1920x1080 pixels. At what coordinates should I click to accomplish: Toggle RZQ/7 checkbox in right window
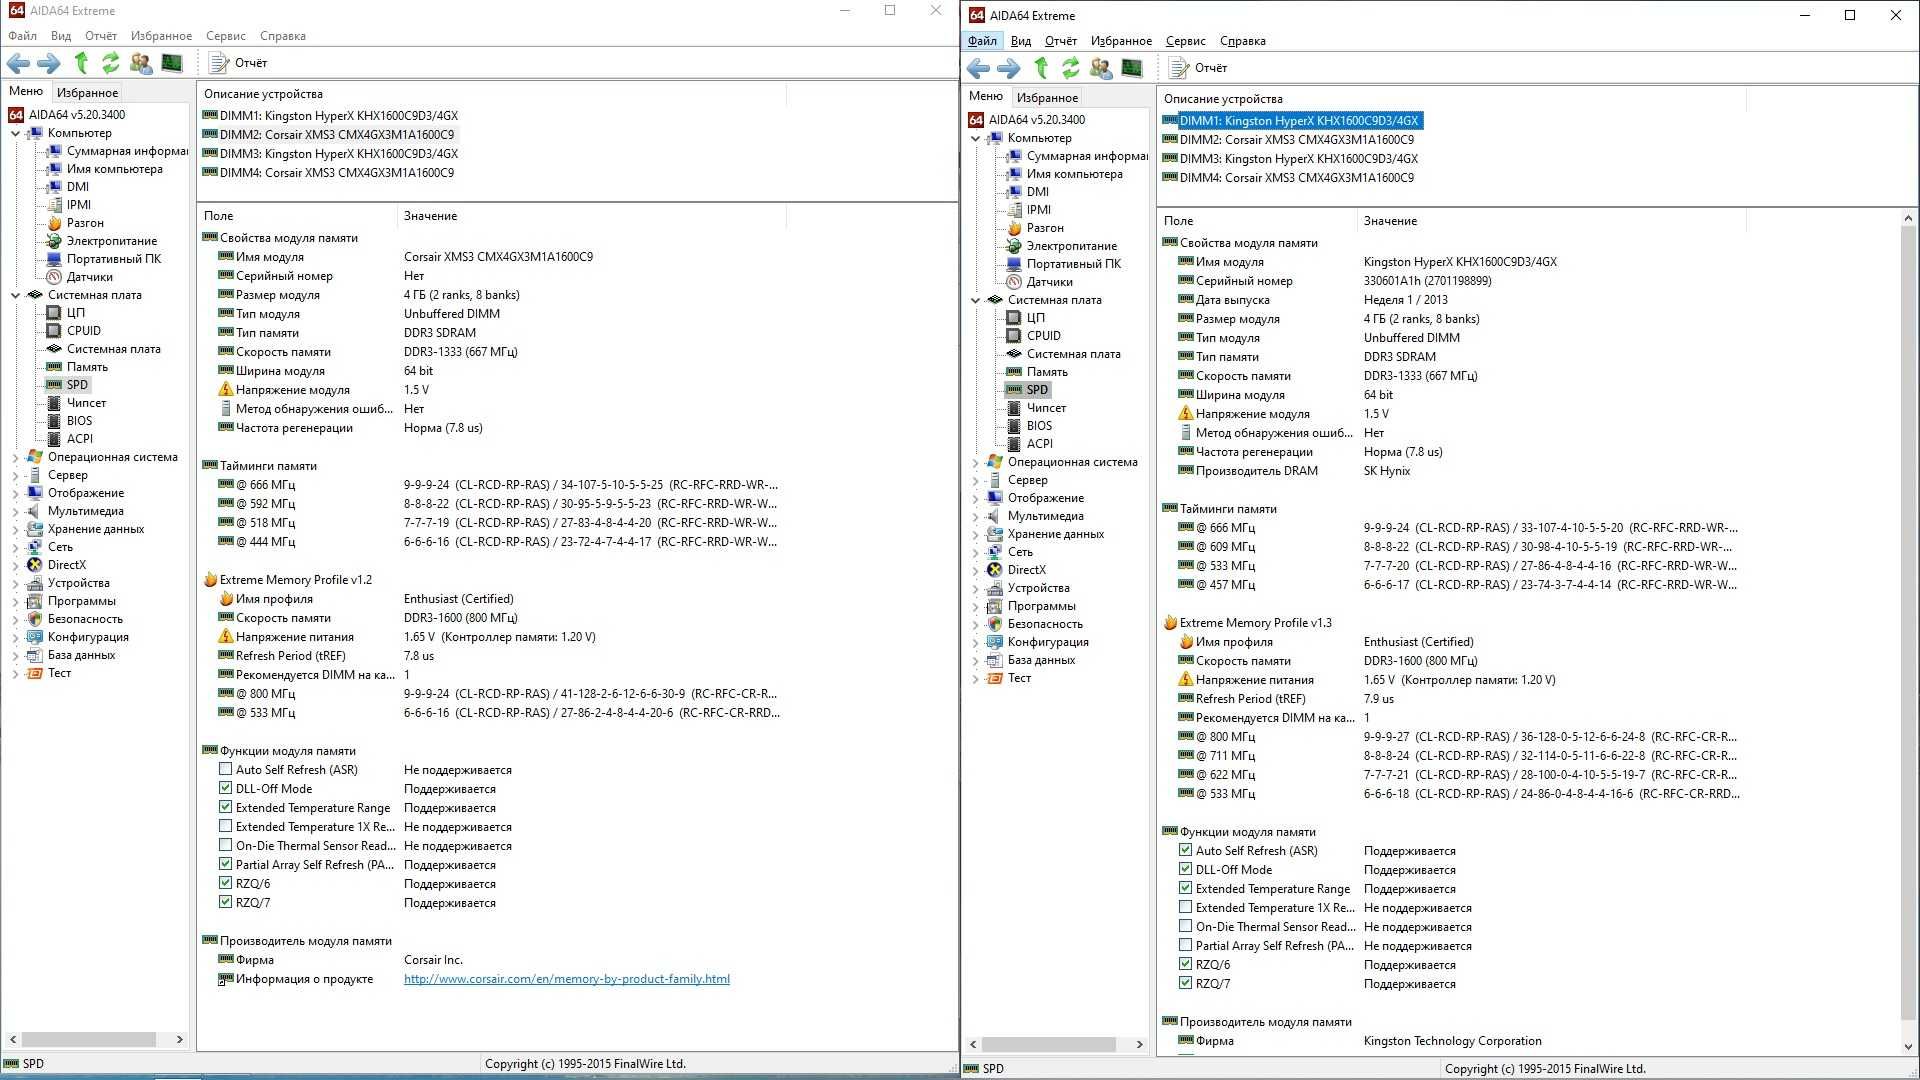click(x=1186, y=983)
